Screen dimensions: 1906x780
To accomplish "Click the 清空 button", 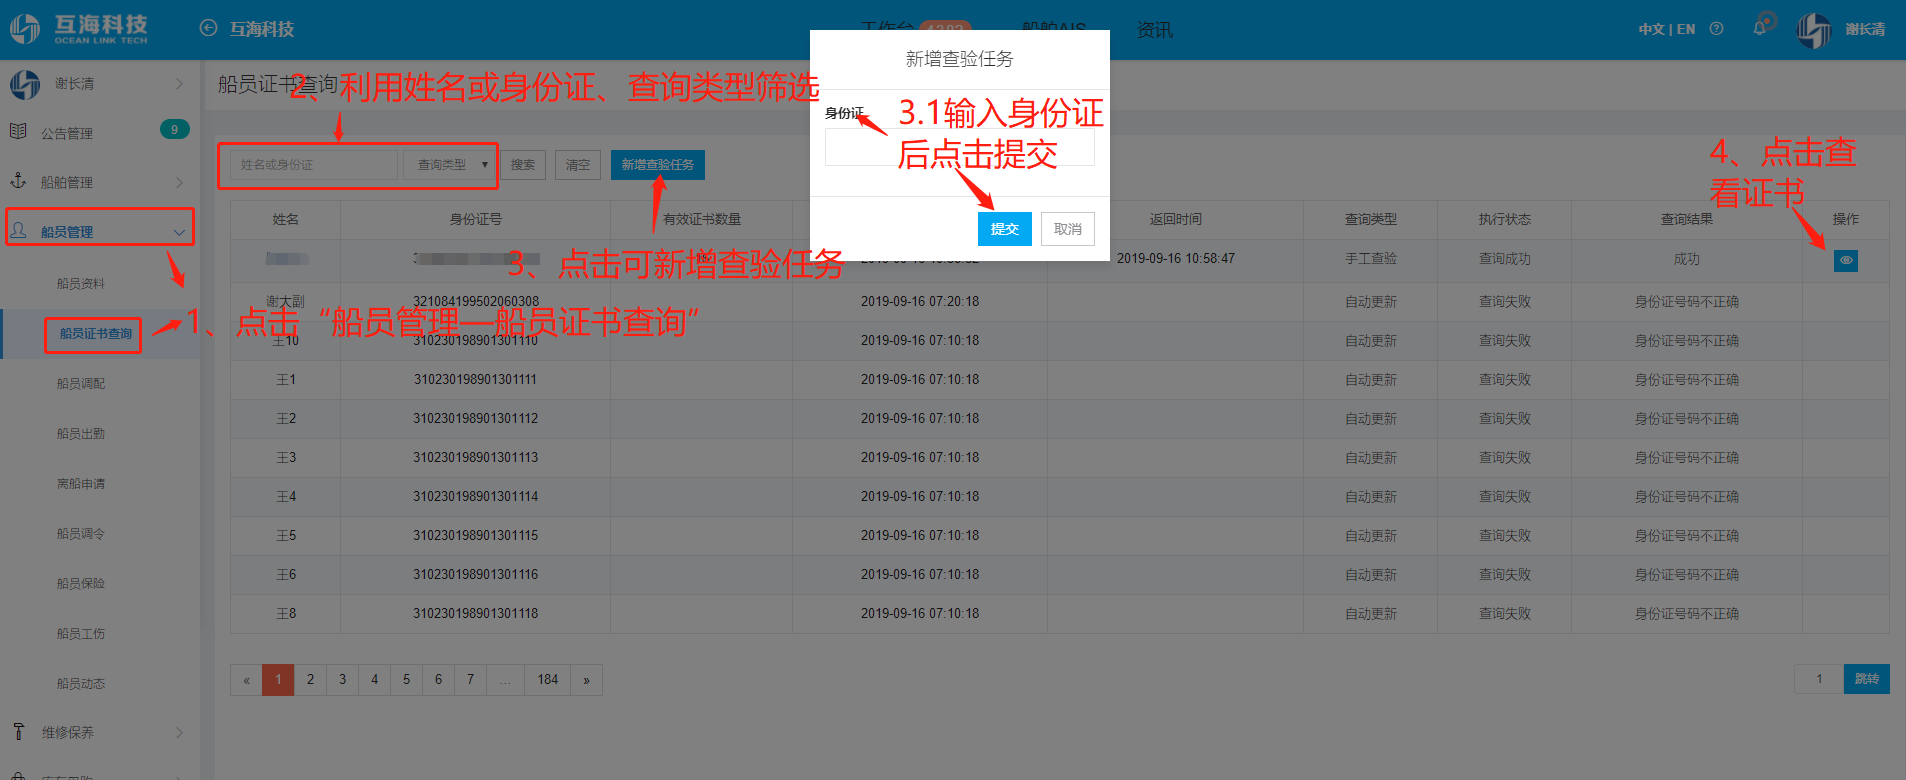I will click(x=578, y=165).
